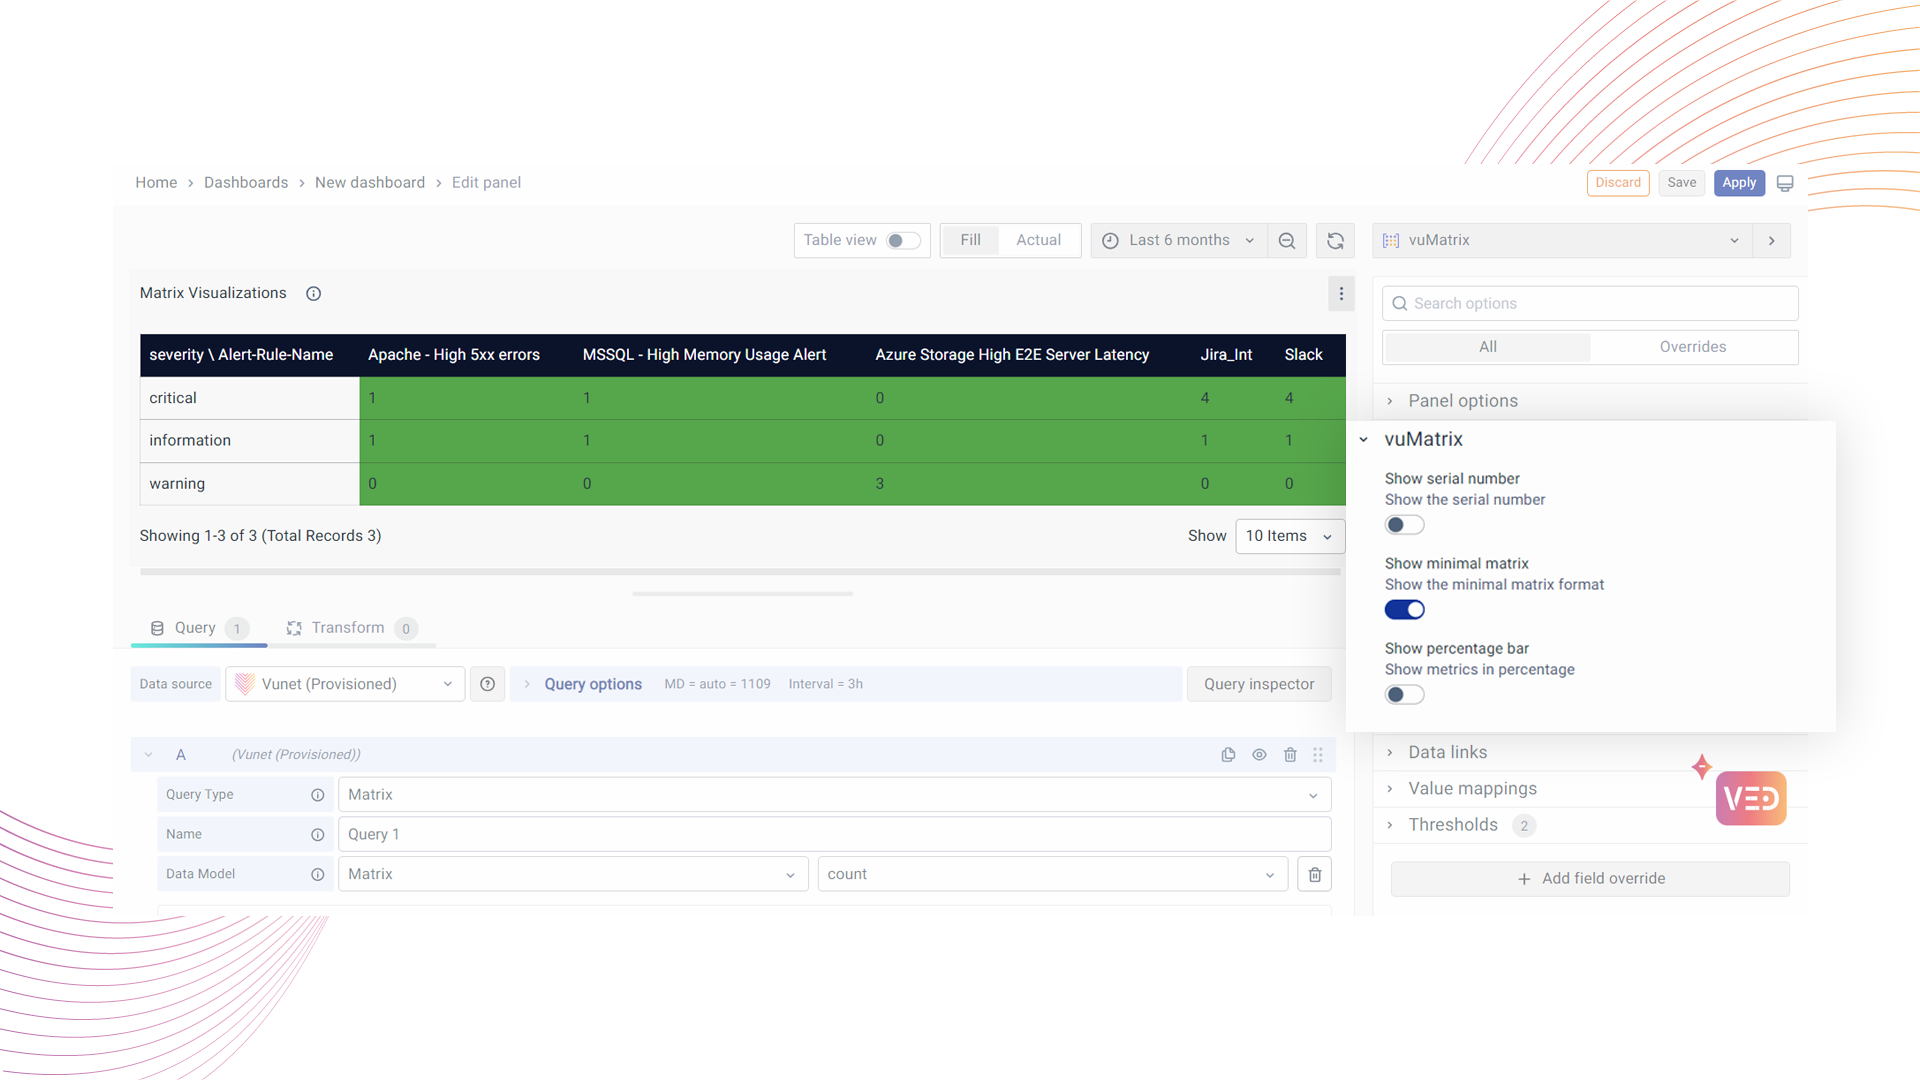Select the Overrides options tab
The image size is (1920, 1080).
[x=1692, y=347]
